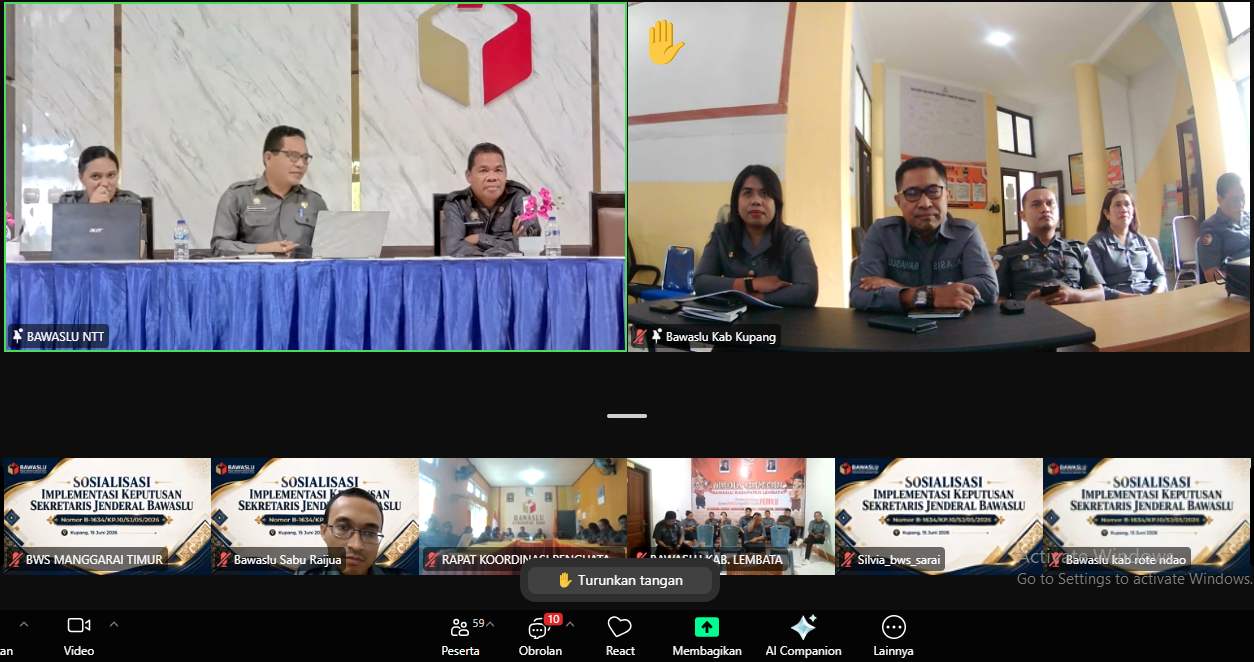Select the BAWASLU NTT main video tile
This screenshot has height=662, width=1254.
click(315, 177)
